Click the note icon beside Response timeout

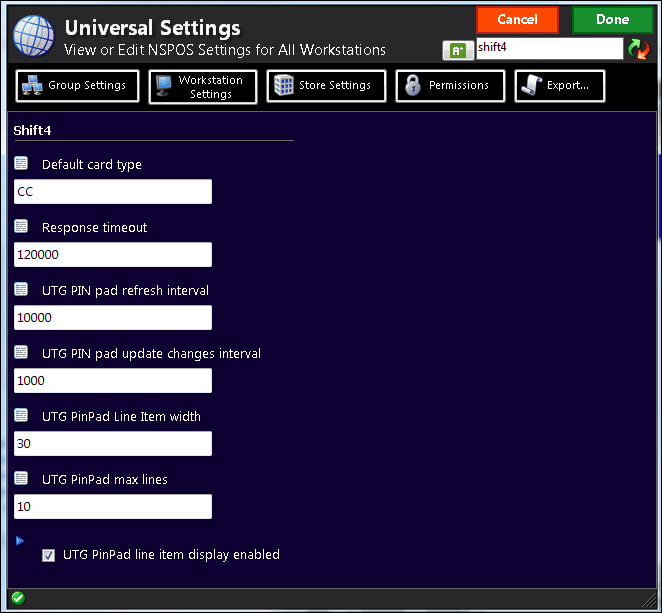(21, 226)
